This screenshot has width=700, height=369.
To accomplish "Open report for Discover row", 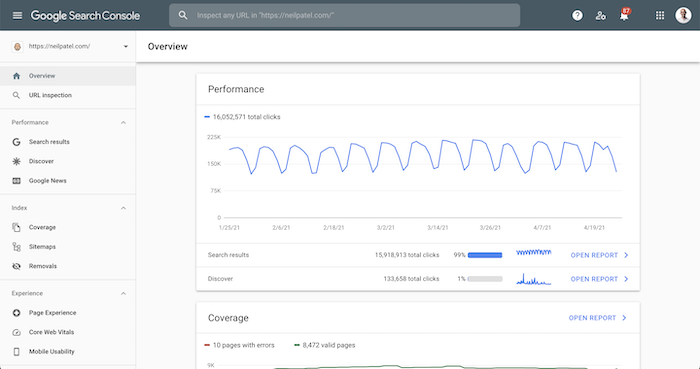I will point(594,279).
